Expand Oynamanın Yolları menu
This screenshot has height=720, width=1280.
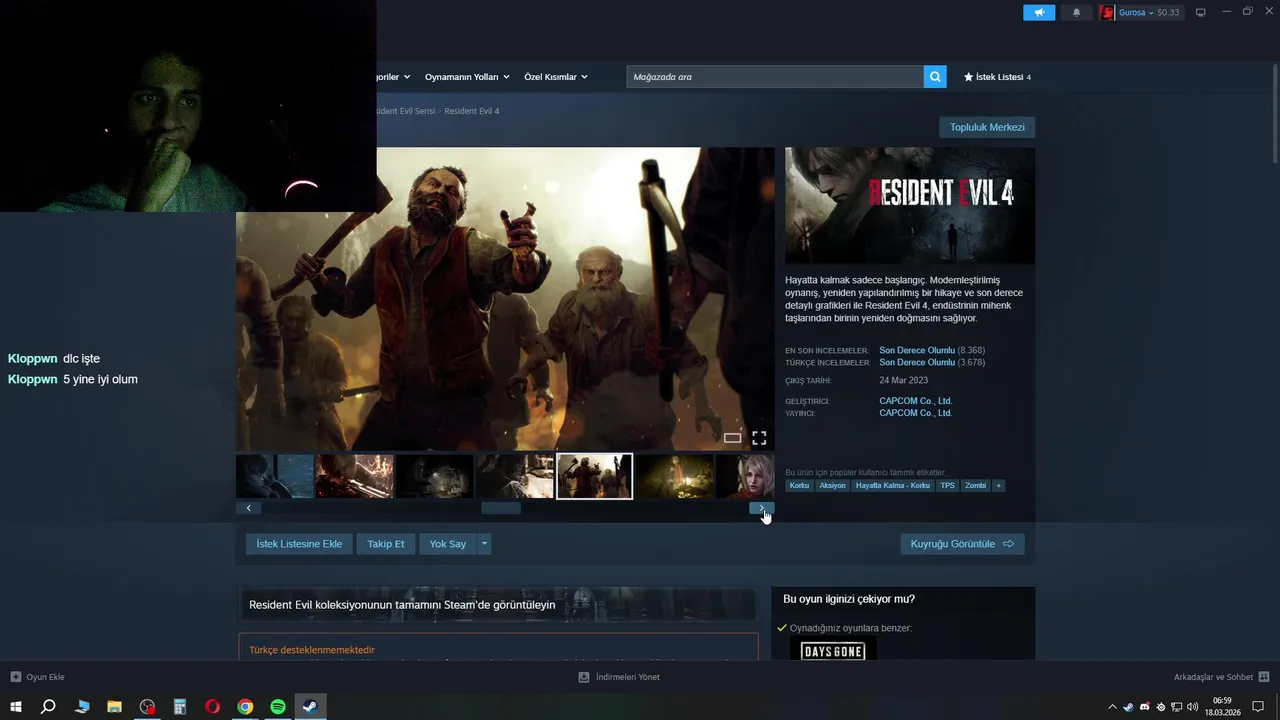click(467, 77)
